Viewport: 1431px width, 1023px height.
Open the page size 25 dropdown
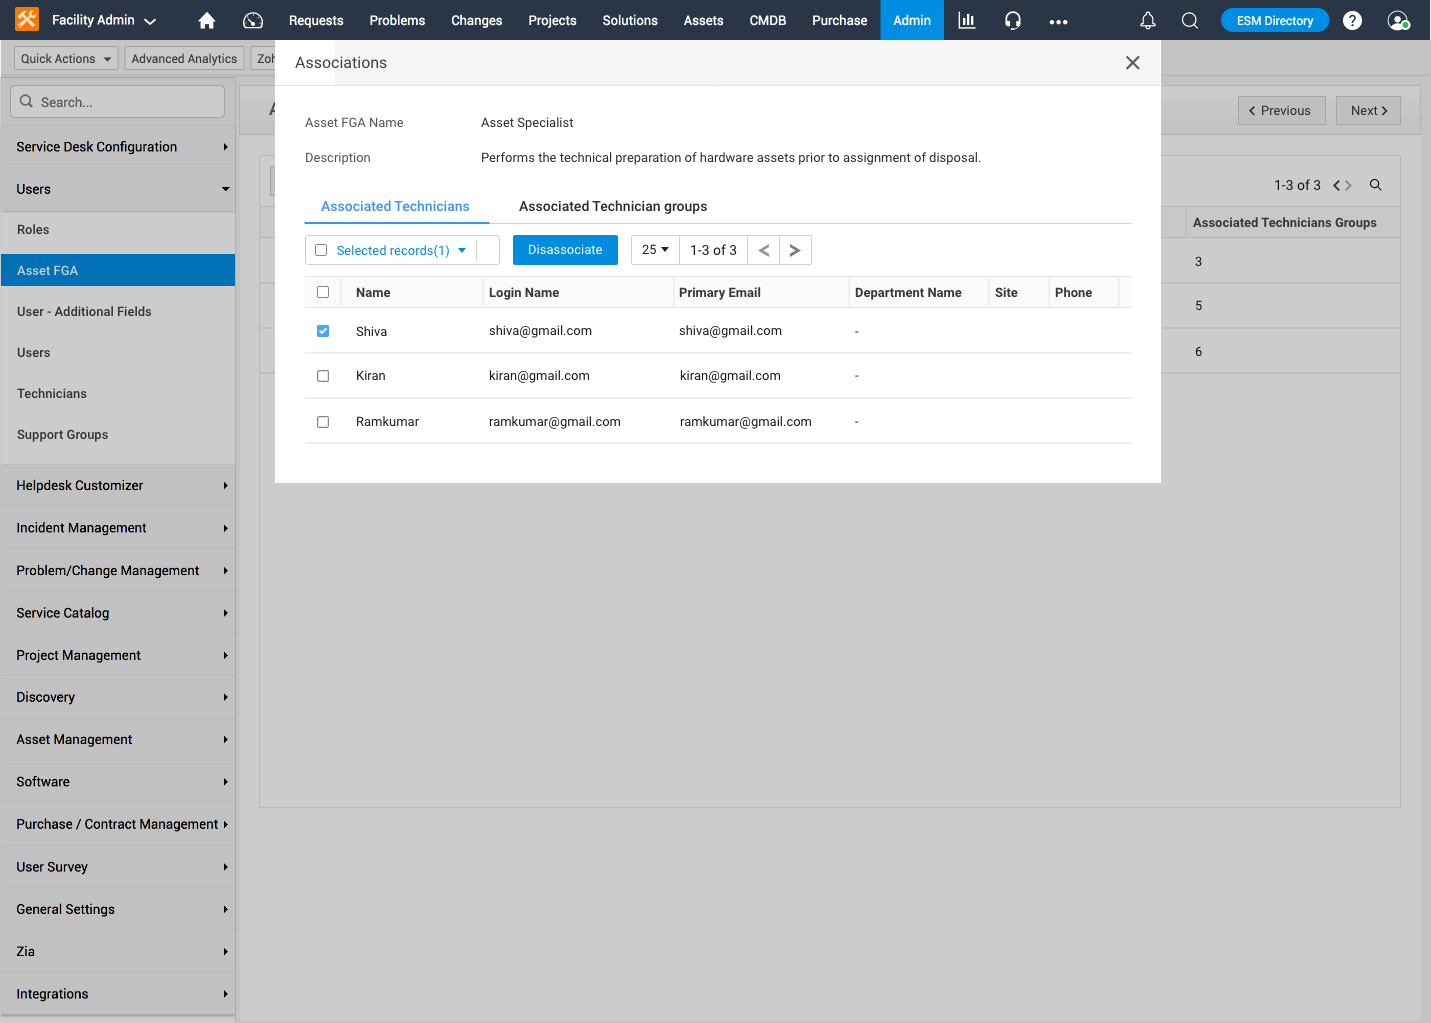click(x=654, y=250)
